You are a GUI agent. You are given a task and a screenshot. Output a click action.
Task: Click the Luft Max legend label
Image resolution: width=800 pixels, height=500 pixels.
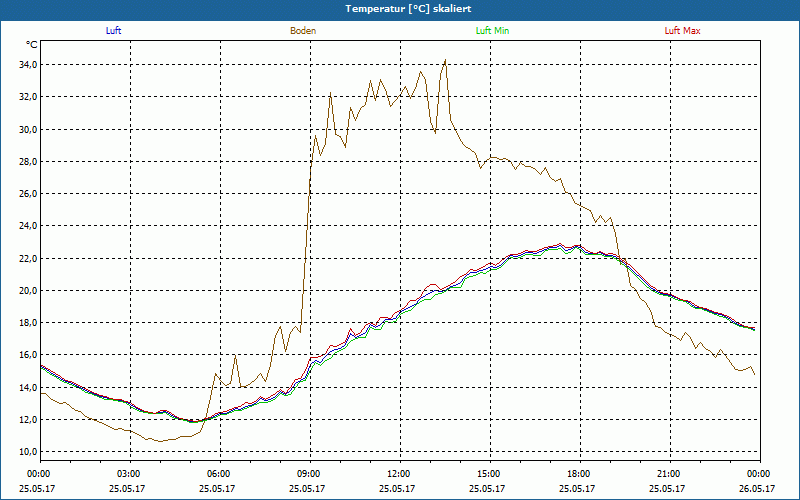(682, 31)
